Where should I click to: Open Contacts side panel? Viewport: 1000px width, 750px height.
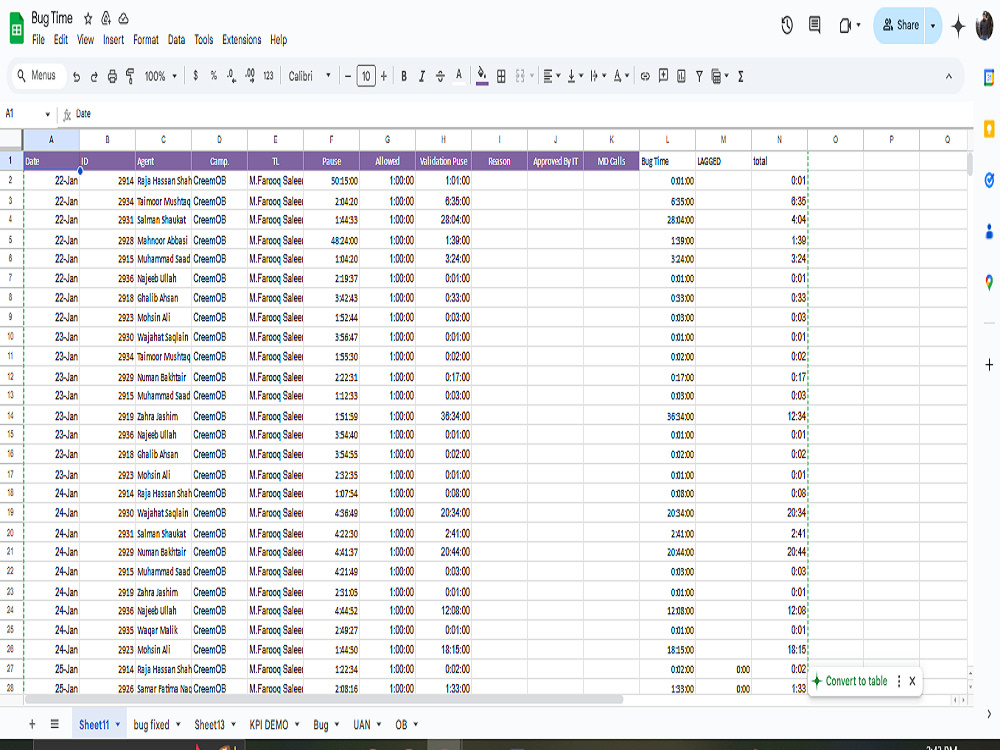point(989,232)
